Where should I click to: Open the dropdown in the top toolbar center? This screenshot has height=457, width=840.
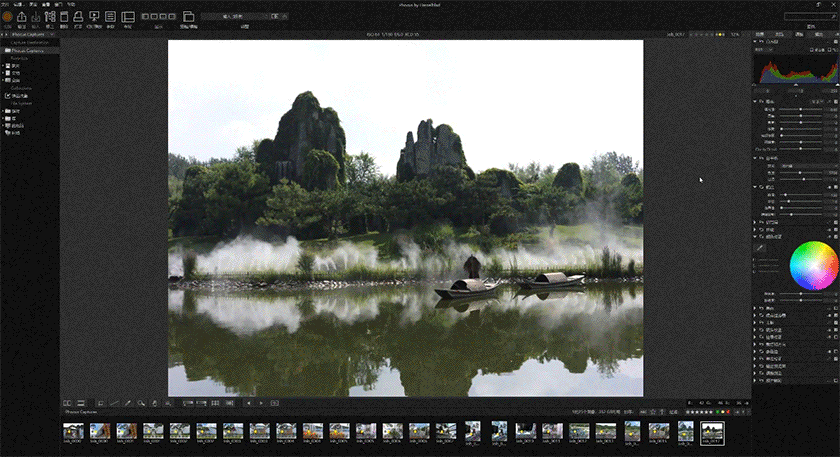click(243, 17)
